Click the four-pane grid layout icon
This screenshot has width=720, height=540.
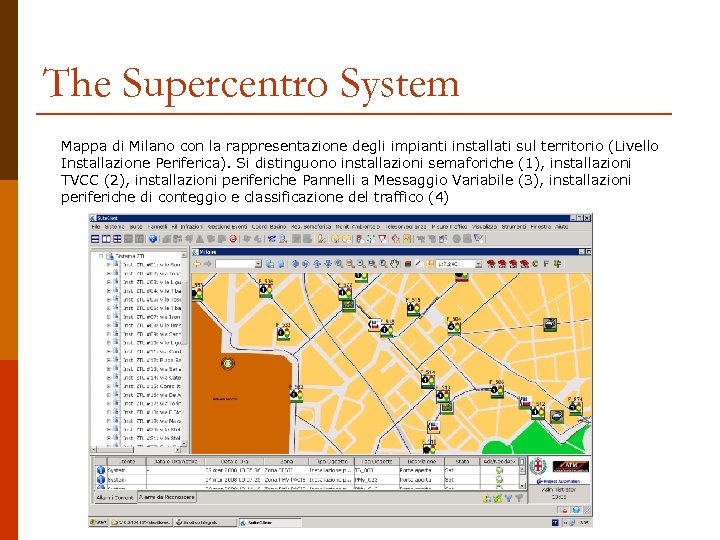pos(117,239)
